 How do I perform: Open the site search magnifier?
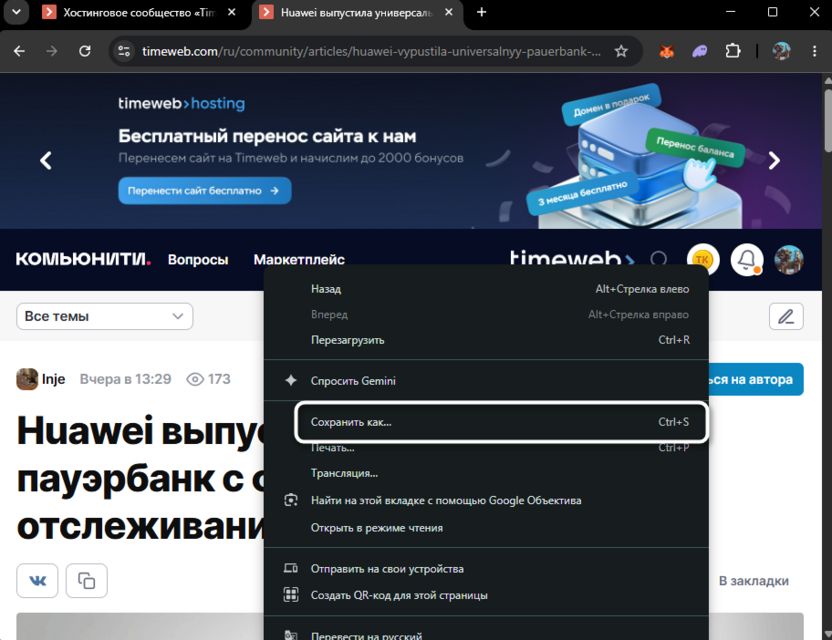[659, 259]
